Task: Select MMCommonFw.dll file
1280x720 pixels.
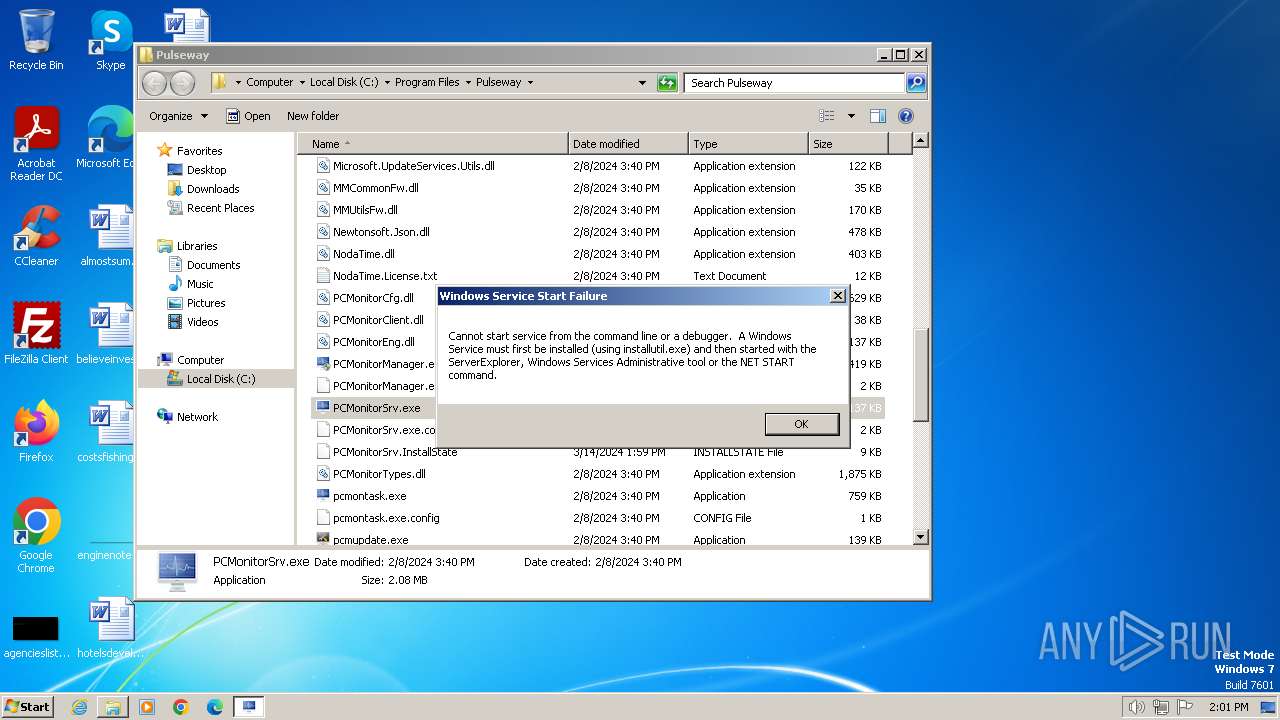Action: [375, 188]
